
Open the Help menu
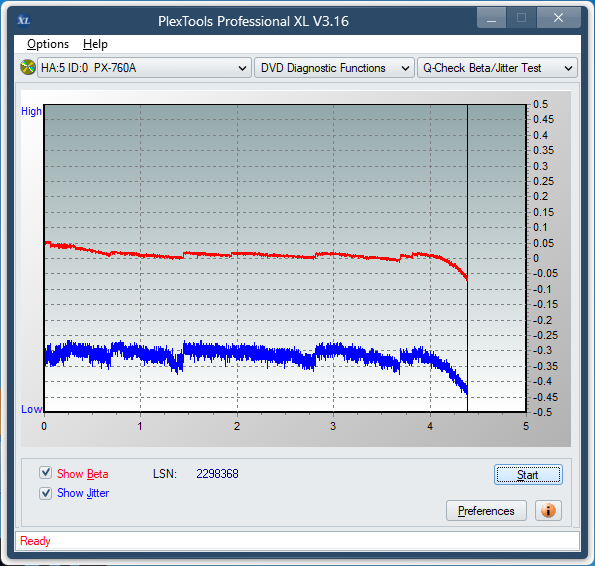pos(95,44)
